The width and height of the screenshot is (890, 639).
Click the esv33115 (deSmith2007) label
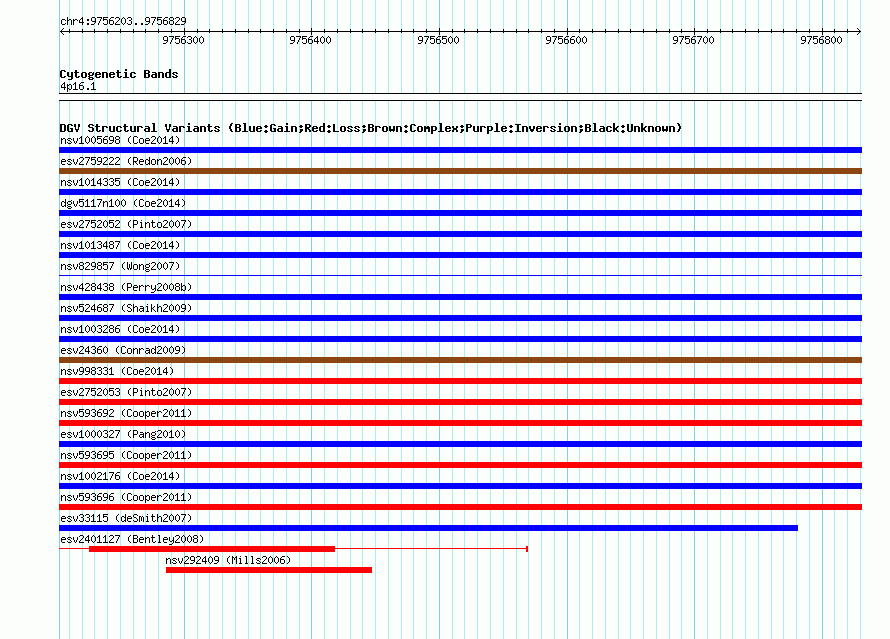tap(126, 518)
